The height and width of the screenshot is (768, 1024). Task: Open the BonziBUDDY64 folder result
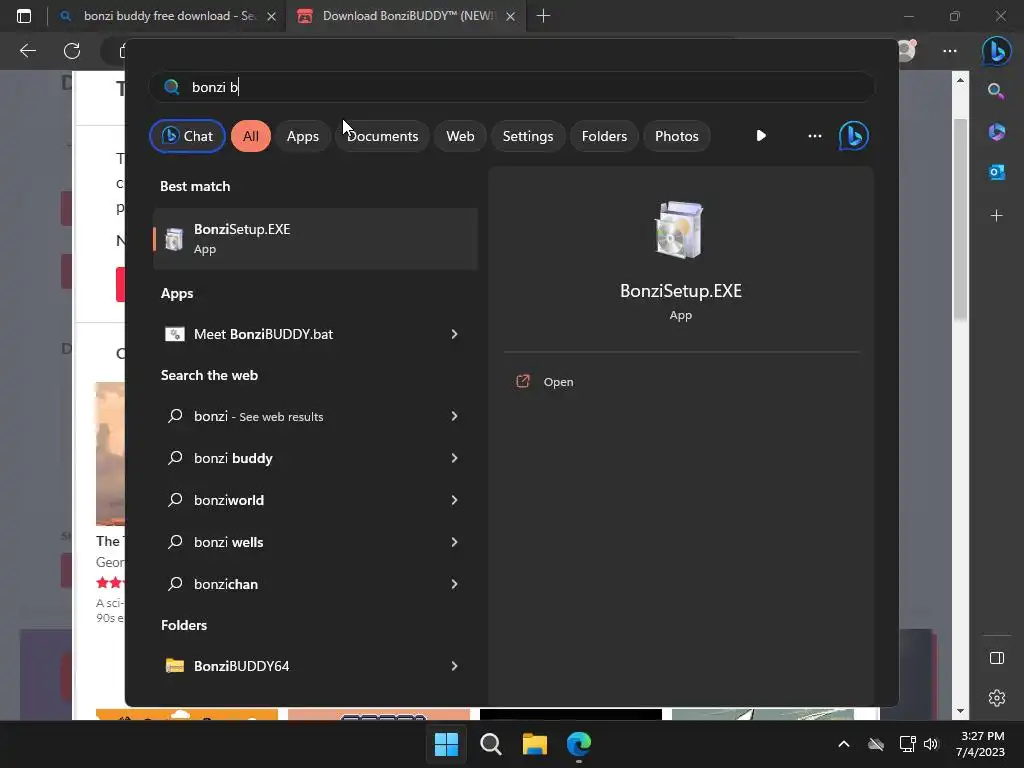pos(300,666)
